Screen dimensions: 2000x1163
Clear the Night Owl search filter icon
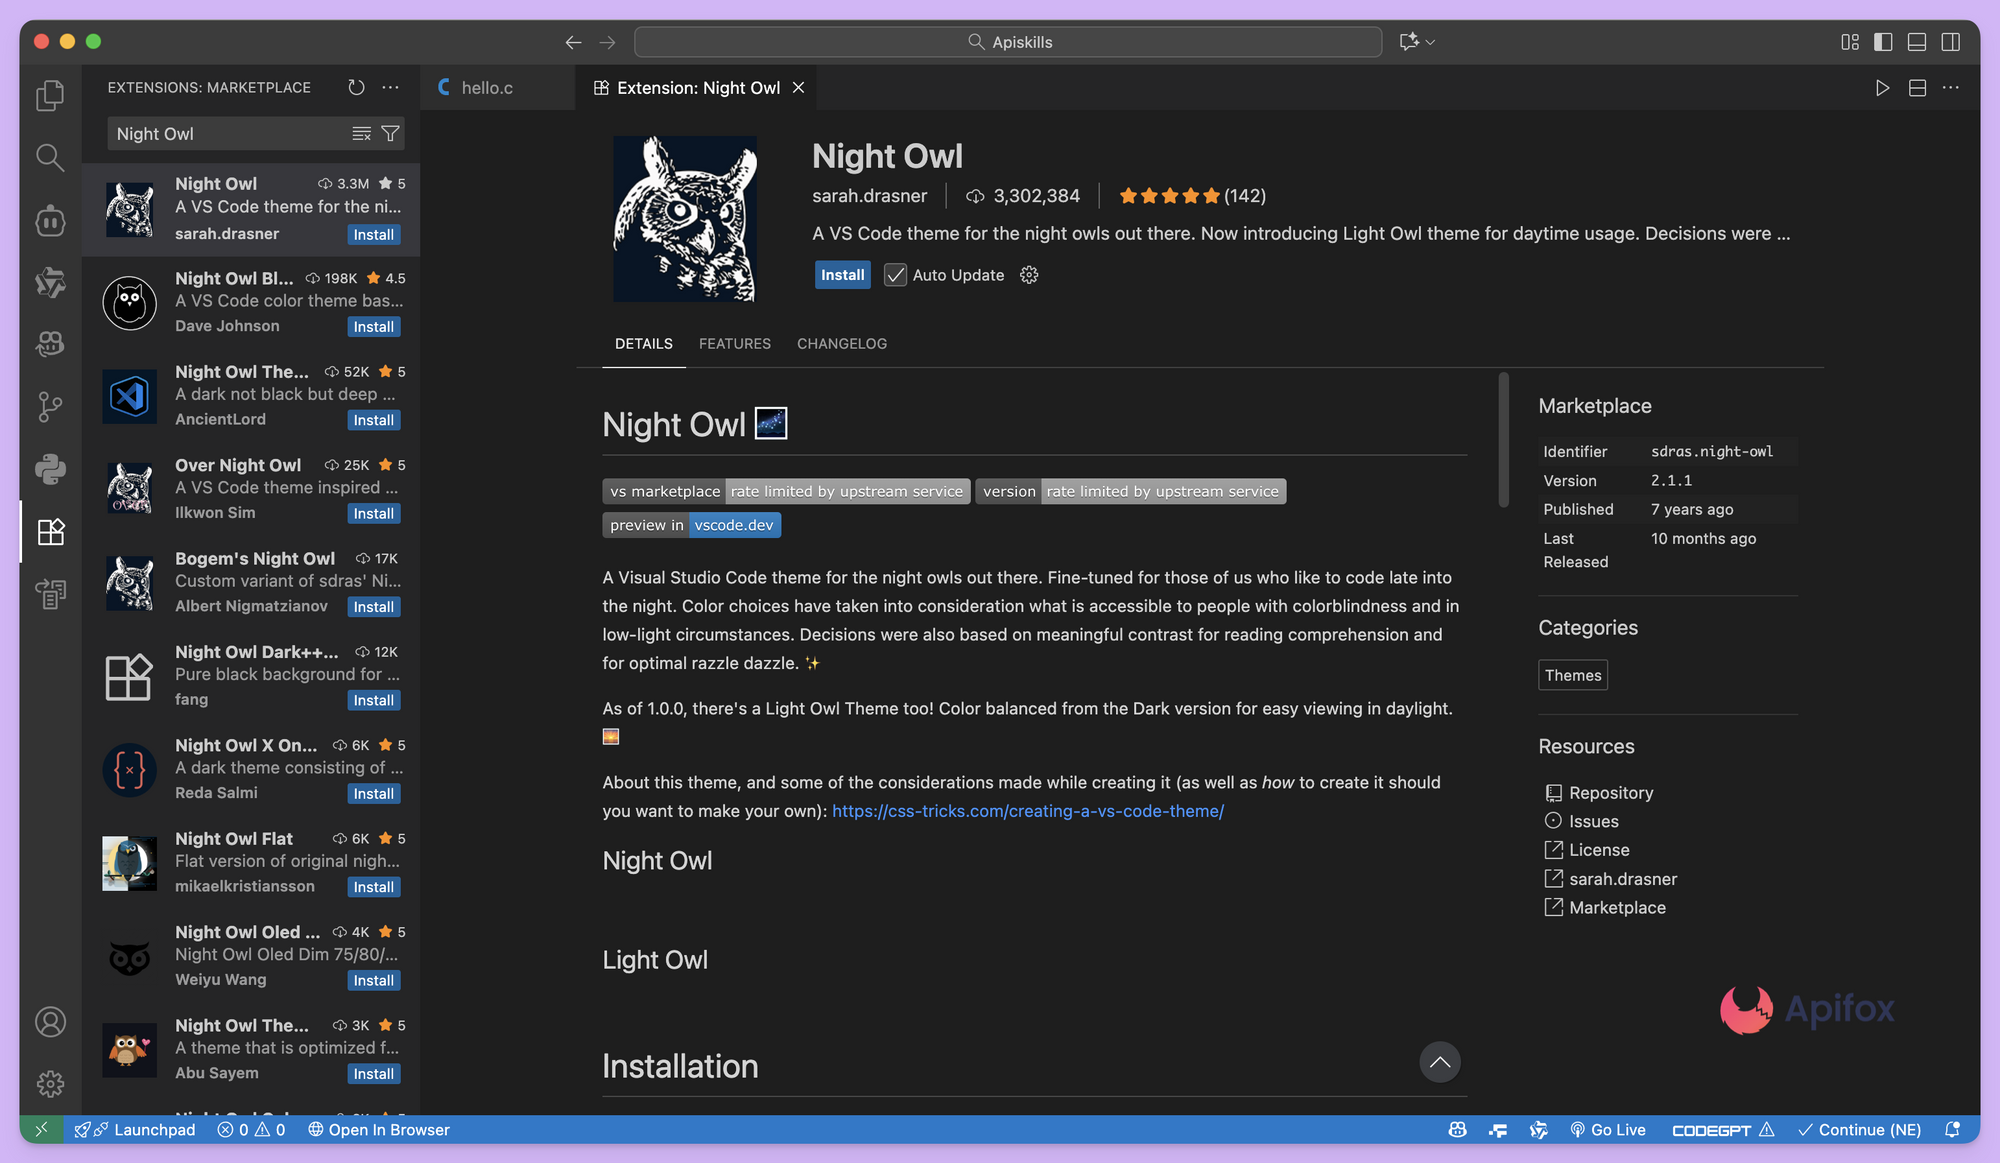361,133
